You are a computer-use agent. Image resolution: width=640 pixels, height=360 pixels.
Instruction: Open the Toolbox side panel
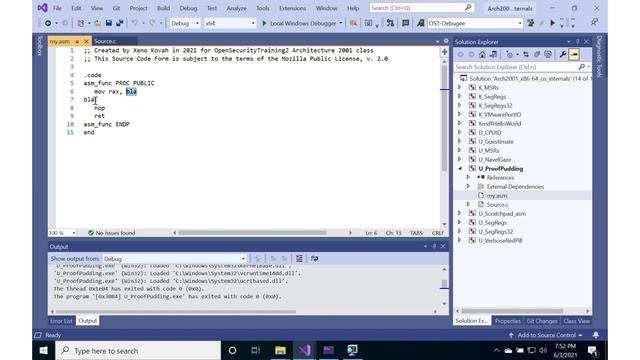(x=40, y=46)
